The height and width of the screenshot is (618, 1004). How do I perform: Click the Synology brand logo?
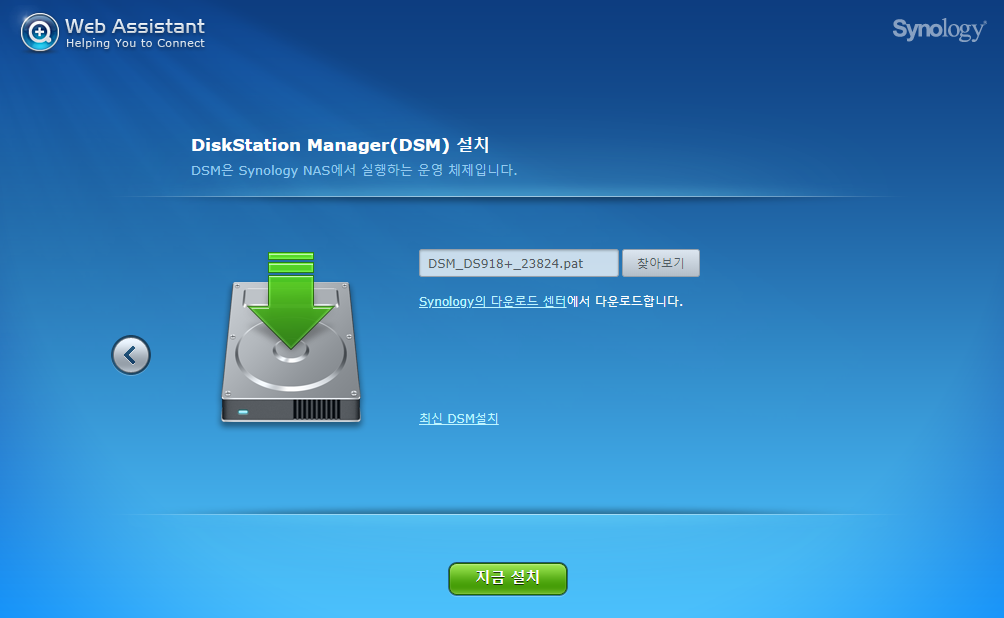[939, 29]
